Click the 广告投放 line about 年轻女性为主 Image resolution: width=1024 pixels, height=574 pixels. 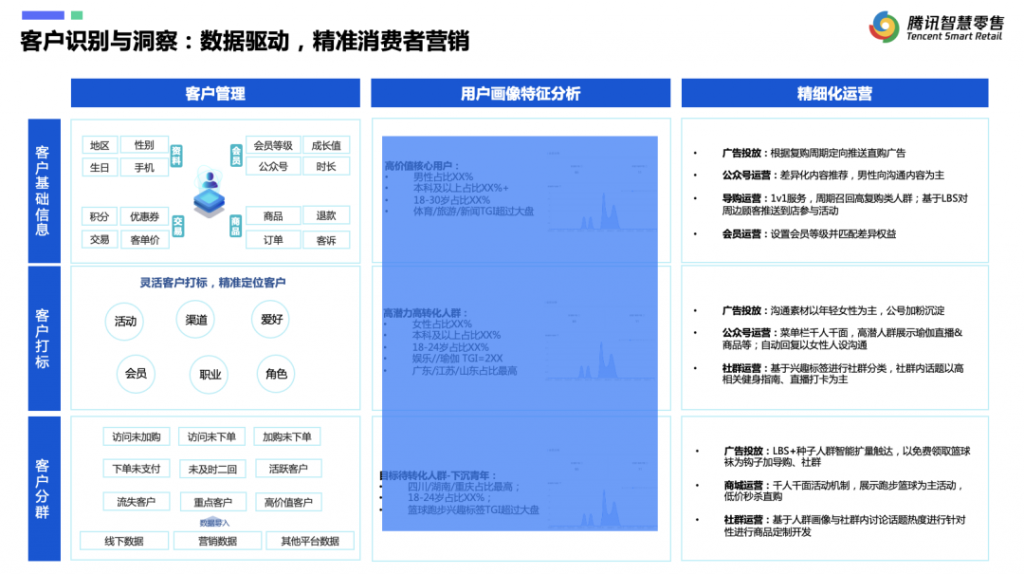pos(833,310)
